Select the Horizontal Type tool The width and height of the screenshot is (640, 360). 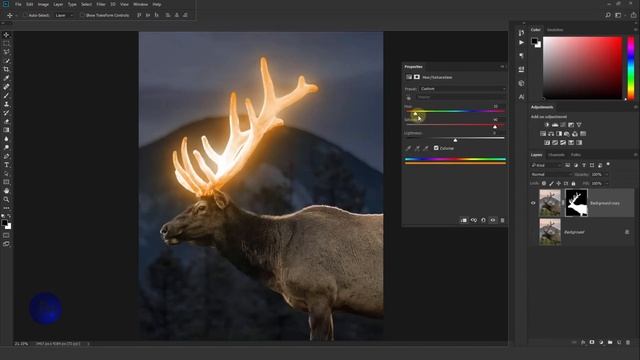pyautogui.click(x=6, y=165)
